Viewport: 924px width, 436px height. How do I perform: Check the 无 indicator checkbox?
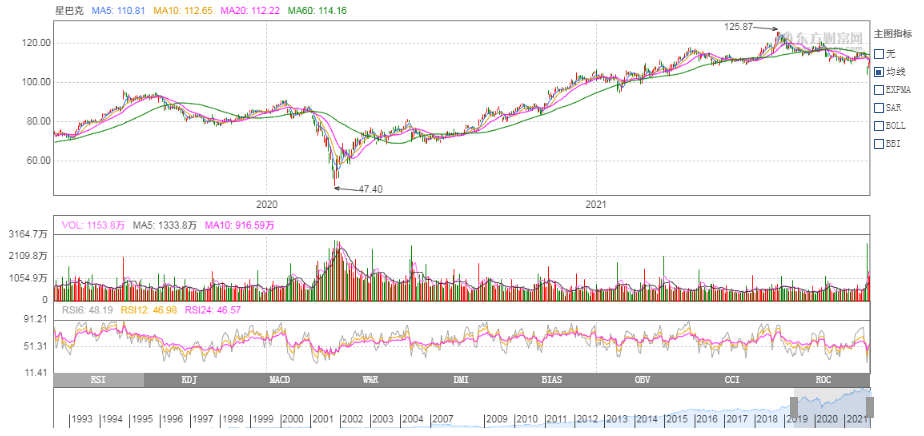pos(879,54)
